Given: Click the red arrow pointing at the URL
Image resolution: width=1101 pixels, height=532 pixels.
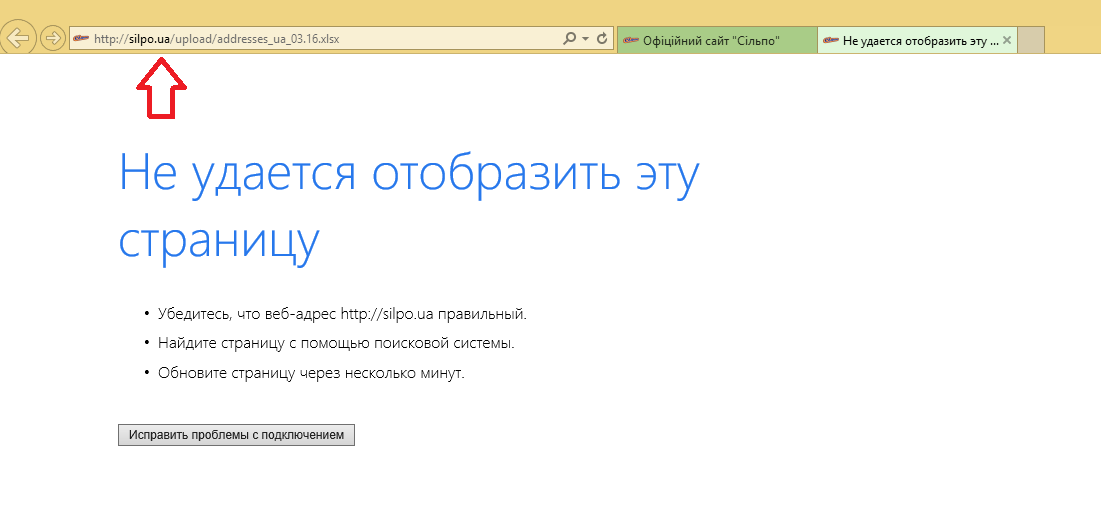Looking at the screenshot, I should (x=161, y=88).
